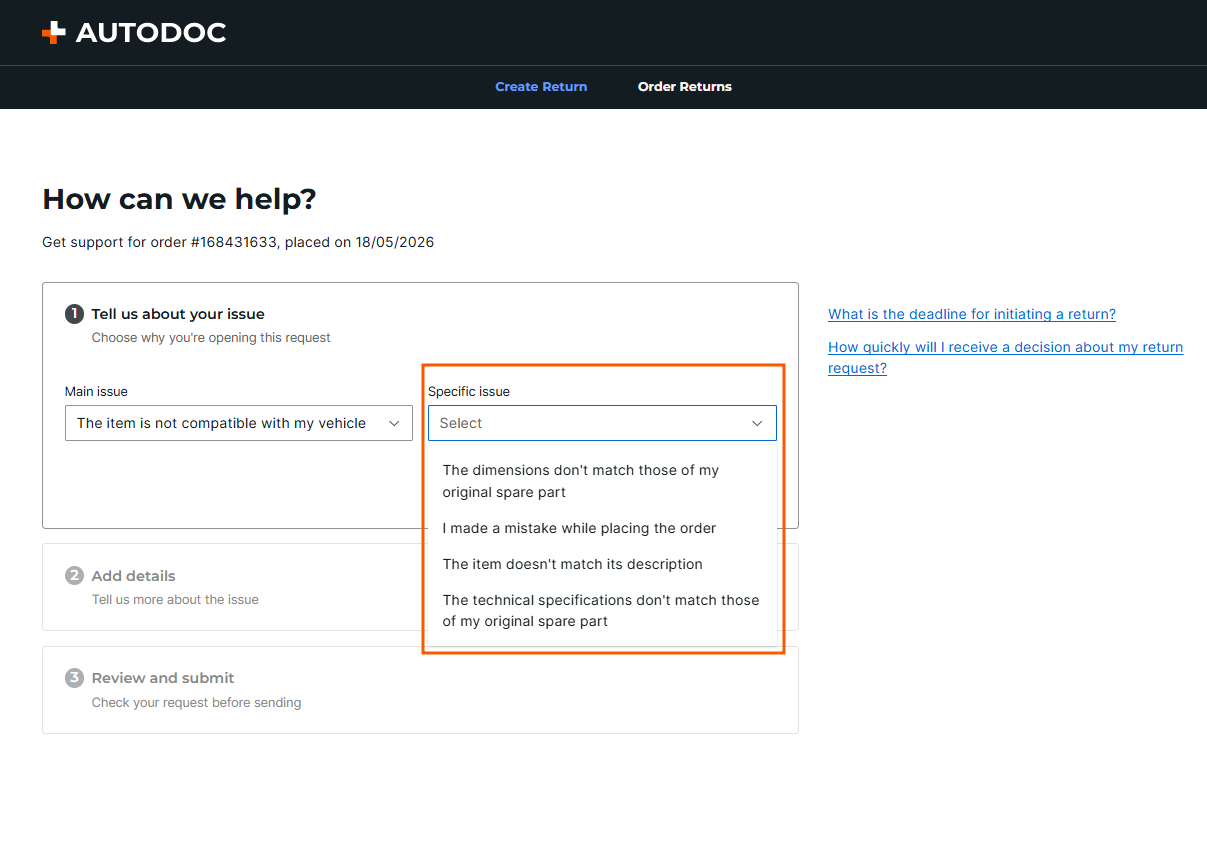This screenshot has height=841, width=1207.
Task: Click the "Add details" step heading
Action: [x=133, y=576]
